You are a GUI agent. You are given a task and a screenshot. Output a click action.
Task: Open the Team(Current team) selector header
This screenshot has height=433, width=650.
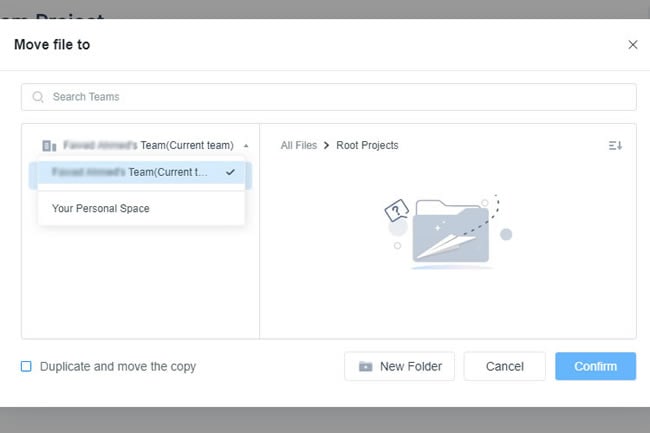pos(147,145)
